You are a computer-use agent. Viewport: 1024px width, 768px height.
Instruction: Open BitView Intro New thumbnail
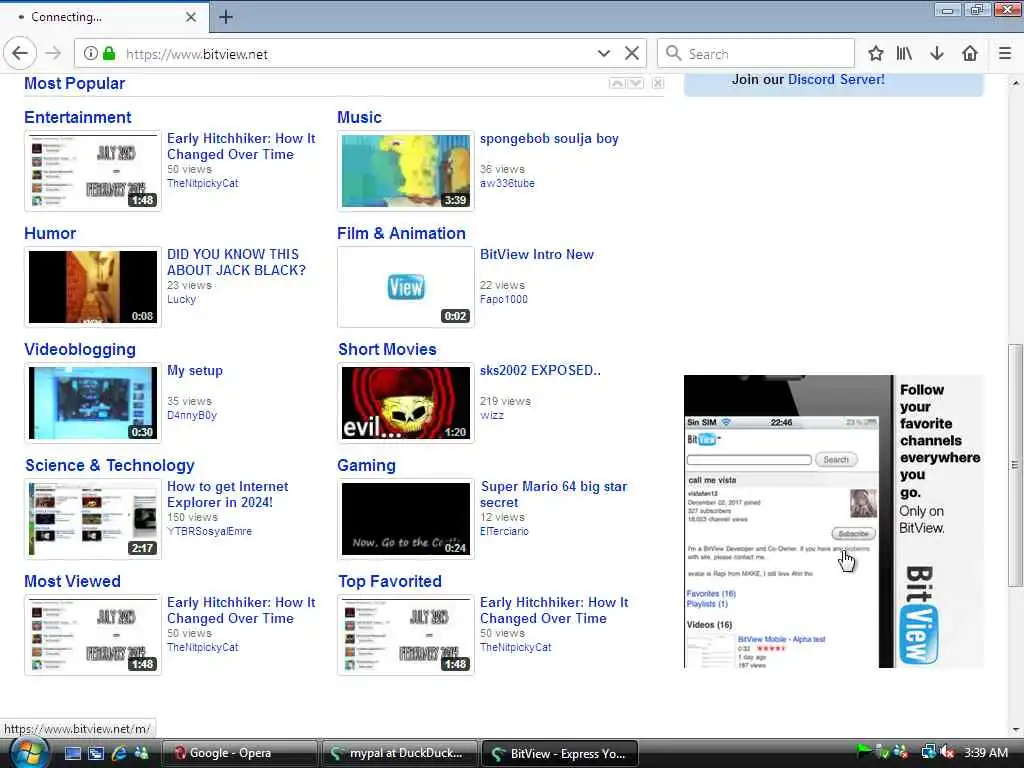406,287
